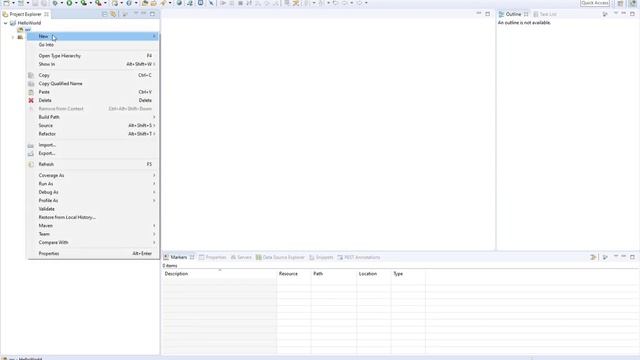Choose Delete from the context menu

tap(93, 100)
